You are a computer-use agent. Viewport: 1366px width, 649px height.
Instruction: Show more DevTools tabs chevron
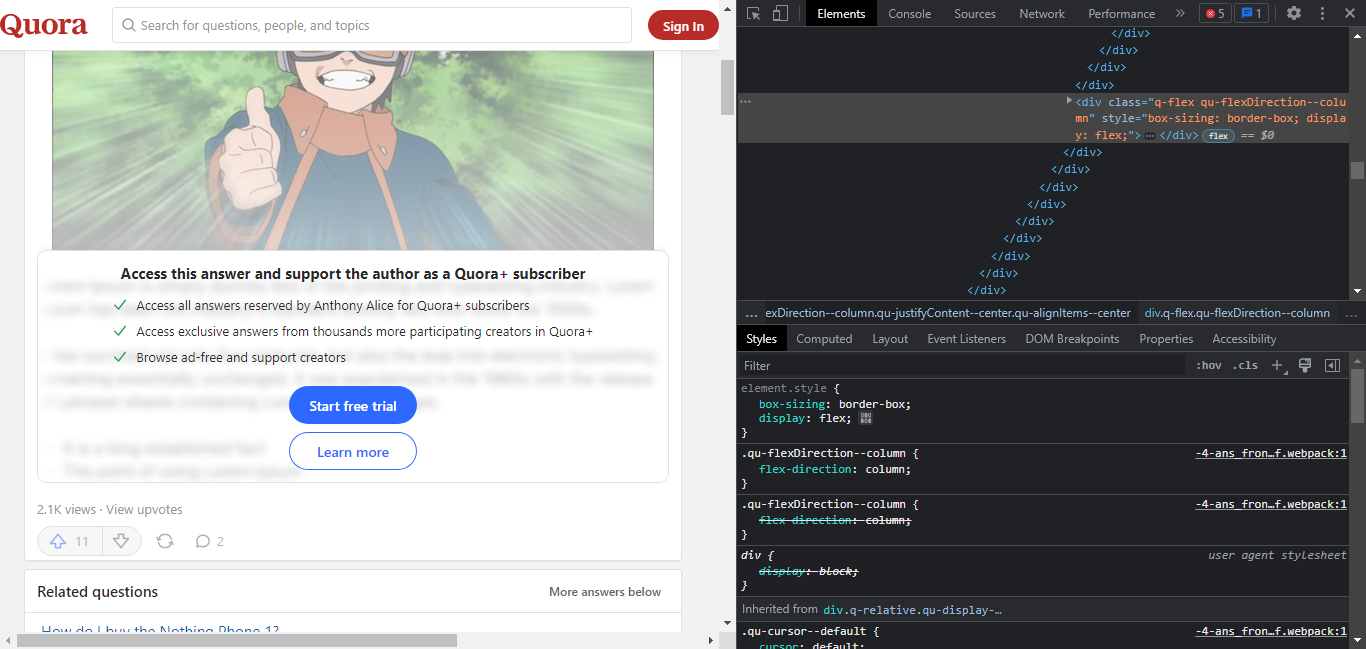click(1180, 13)
